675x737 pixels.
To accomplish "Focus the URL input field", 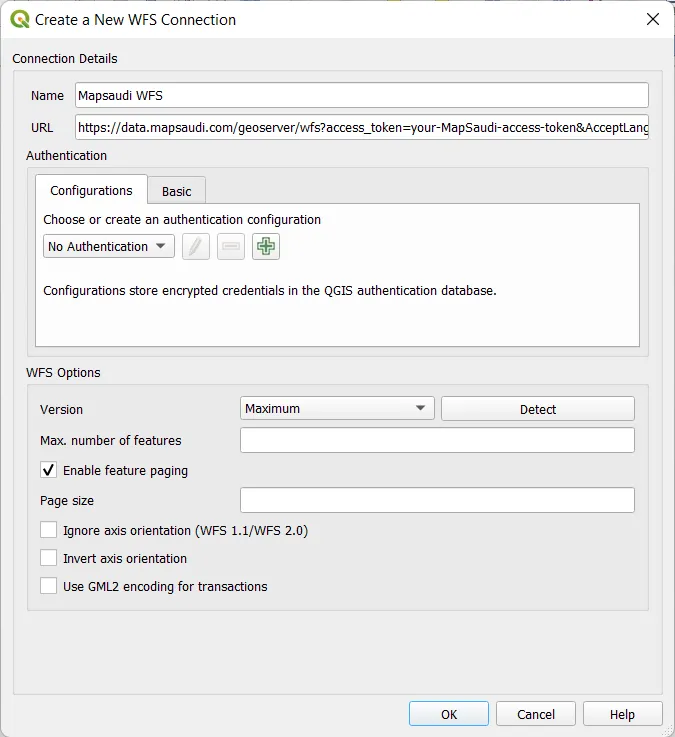I will 361,127.
